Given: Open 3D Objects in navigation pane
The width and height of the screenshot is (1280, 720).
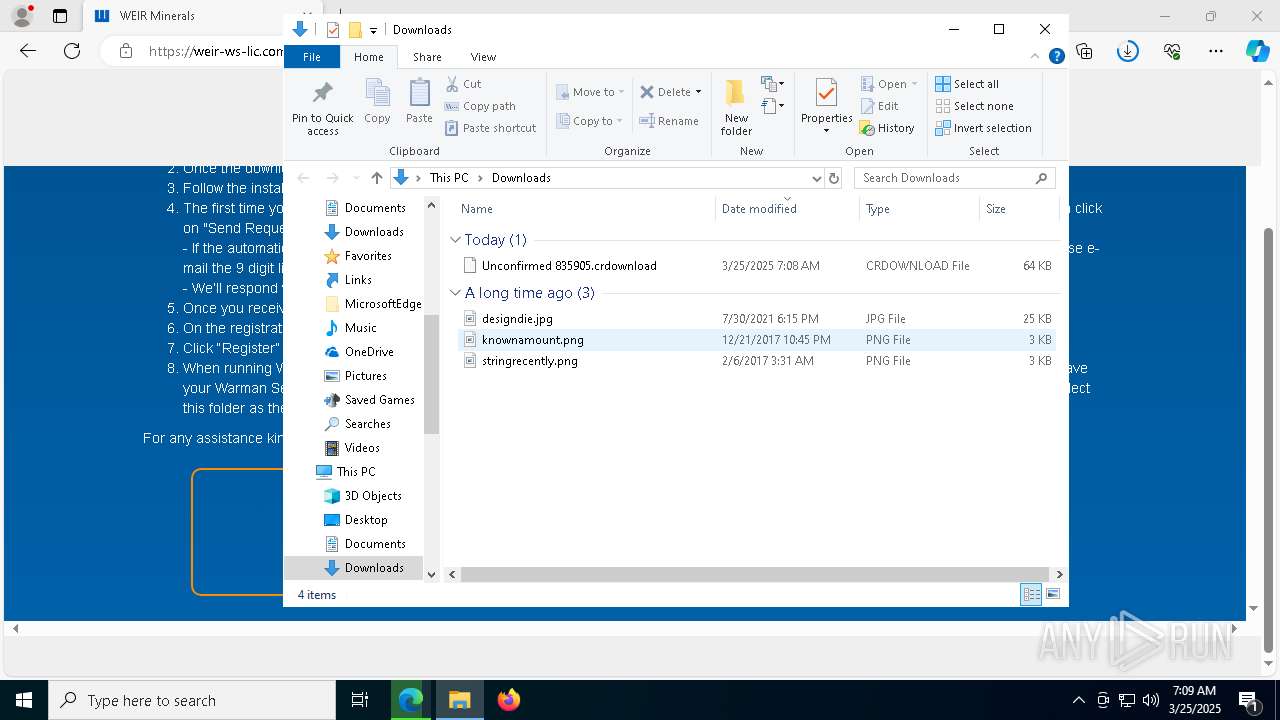Looking at the screenshot, I should point(362,496).
